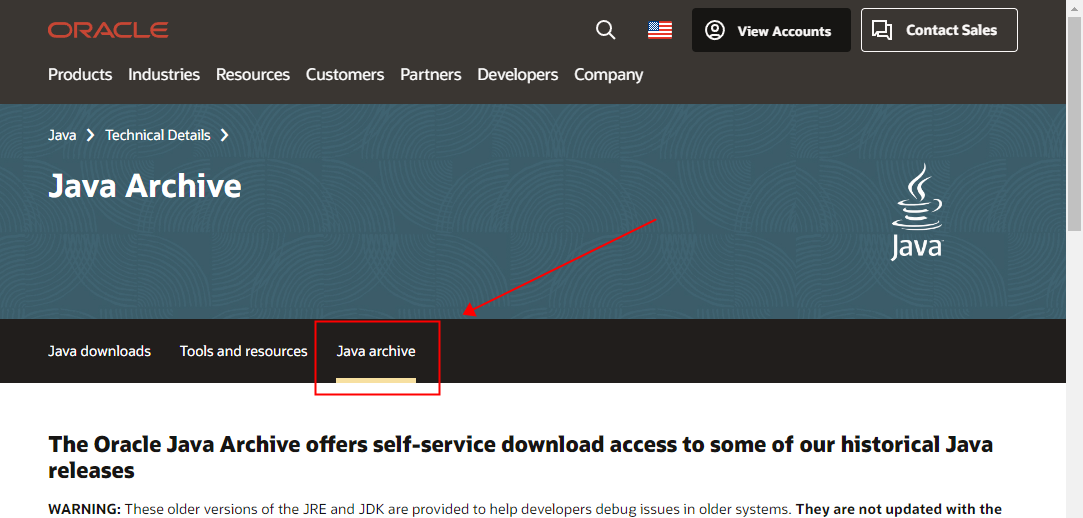Switch to the Tools and resources tab

(243, 351)
